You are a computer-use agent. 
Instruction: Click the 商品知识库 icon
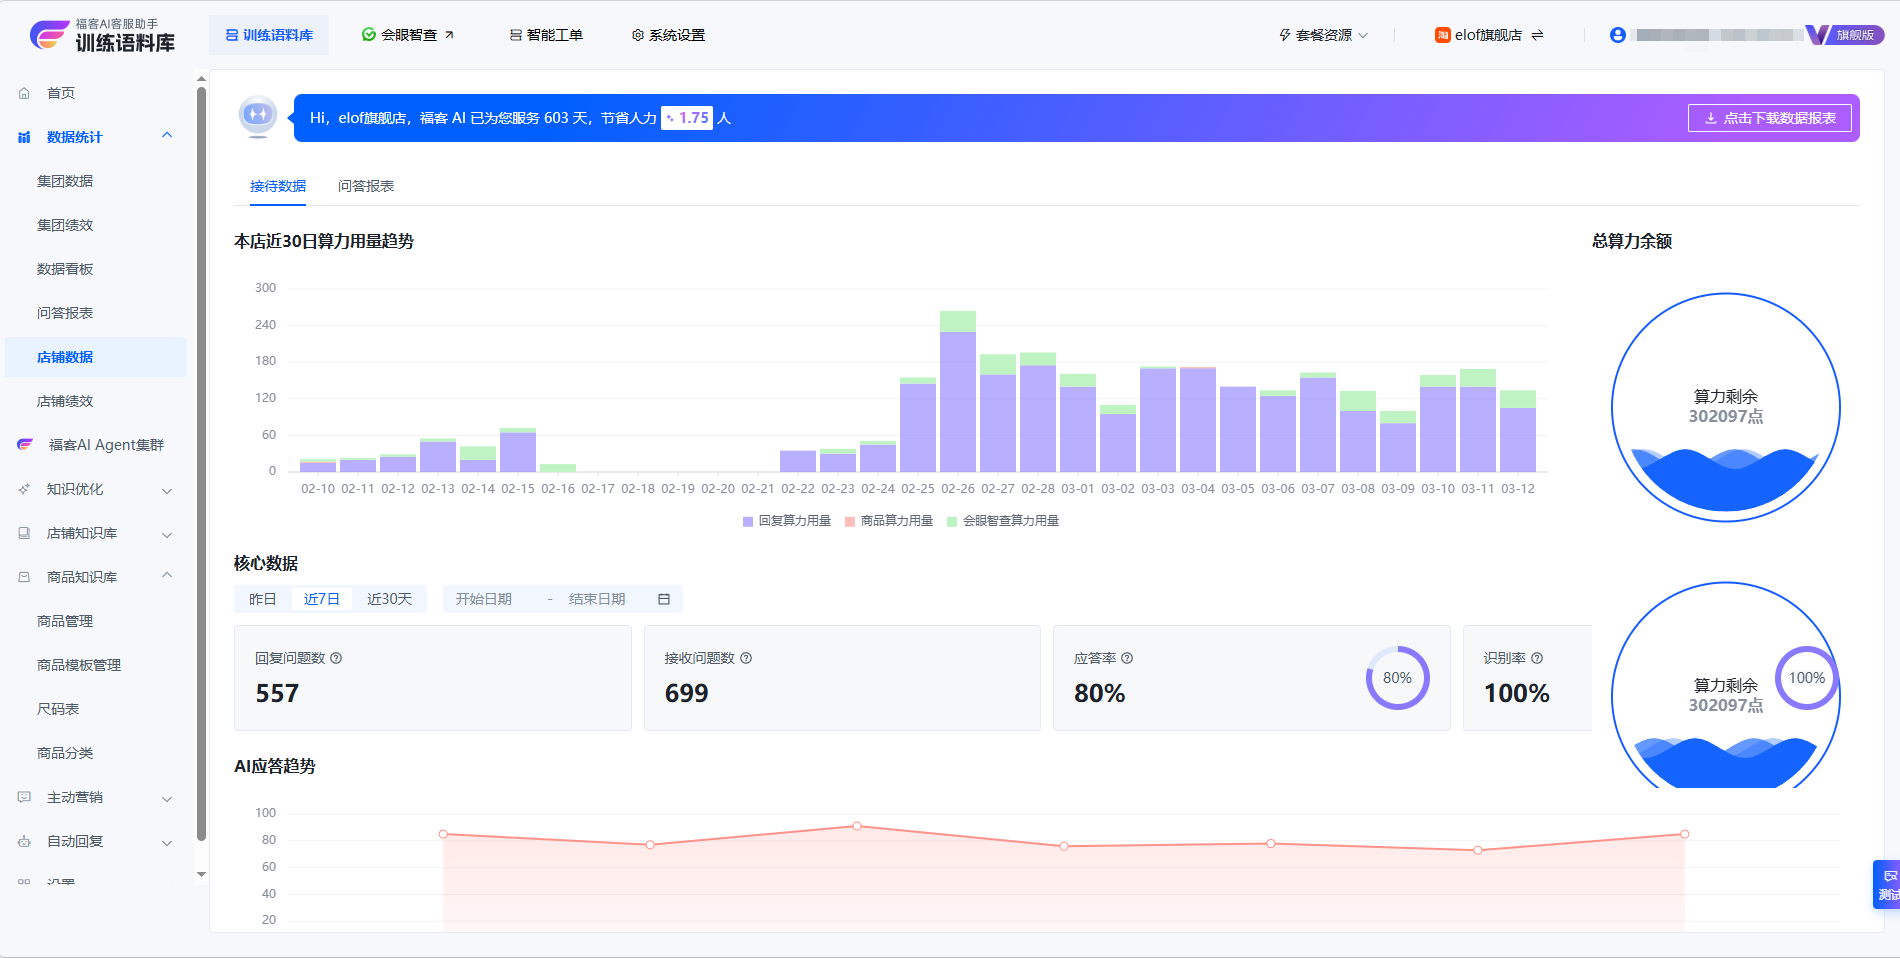(24, 577)
